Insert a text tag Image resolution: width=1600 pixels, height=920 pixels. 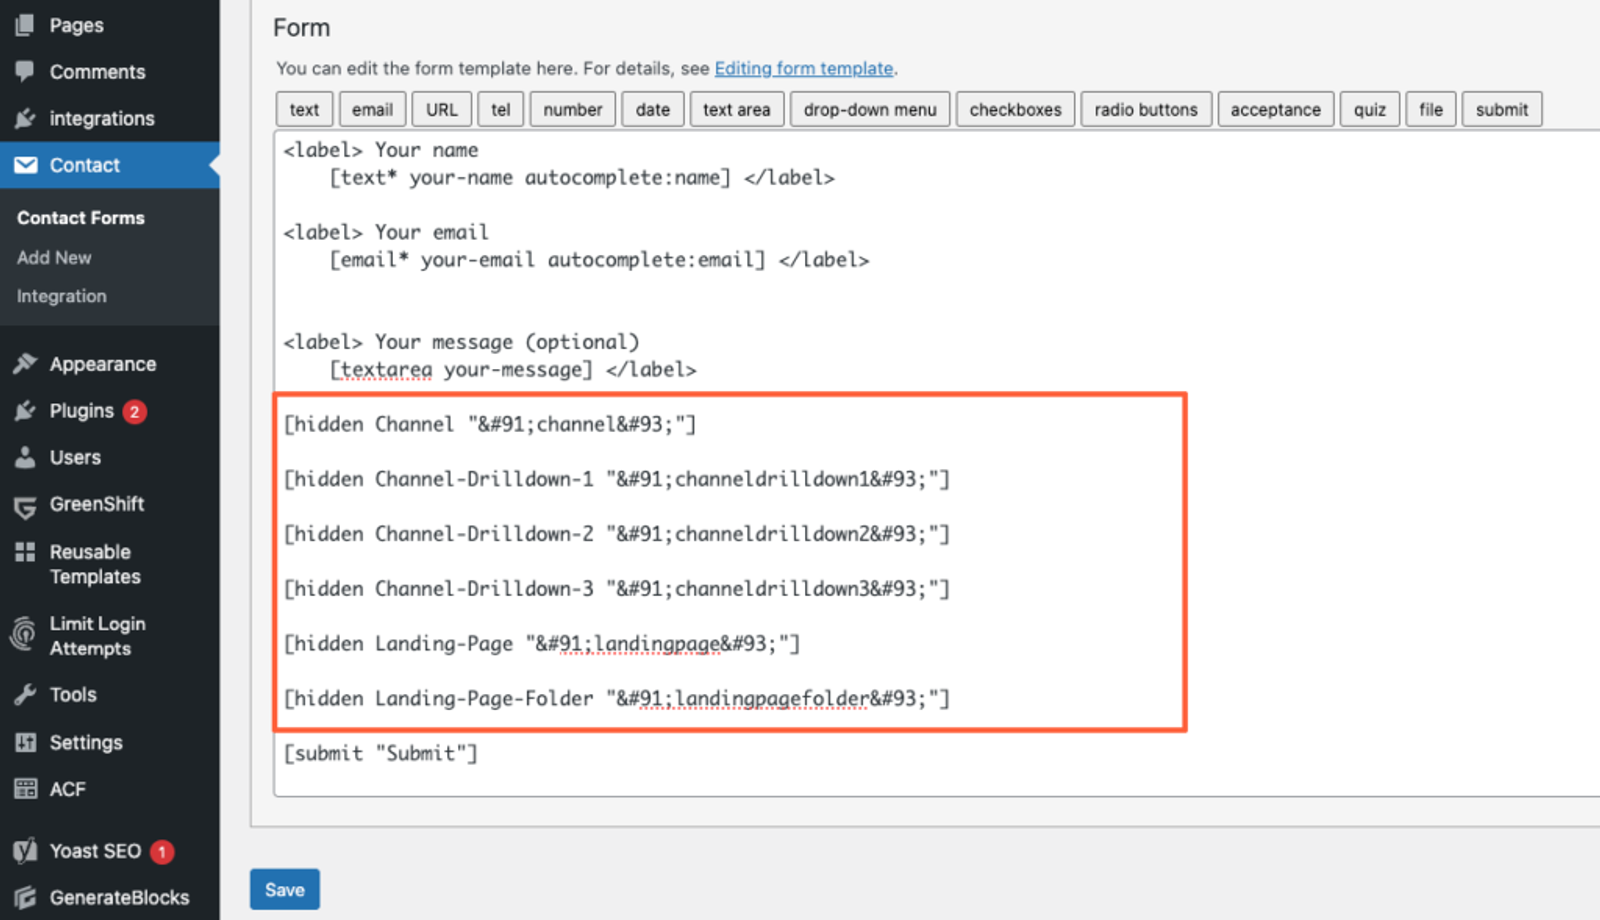coord(304,109)
